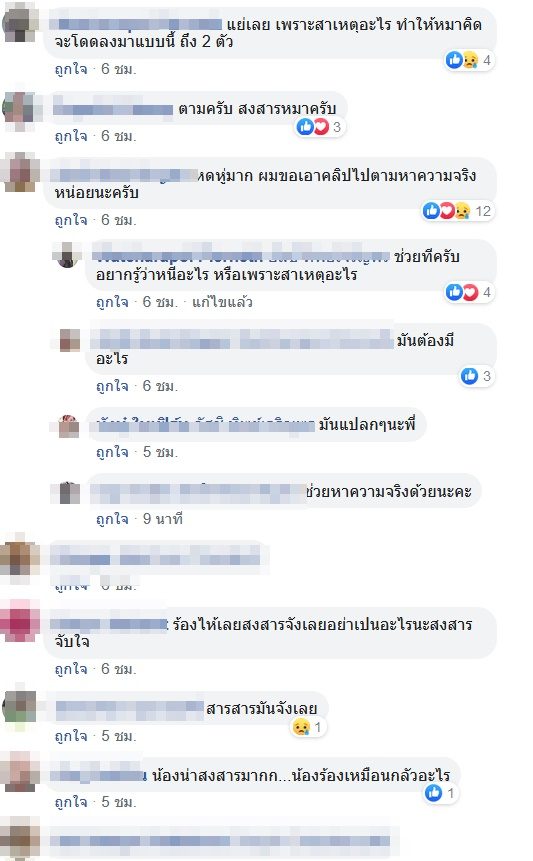View the 12 reactions on clip request comment
The height and width of the screenshot is (861, 533).
pos(458,211)
